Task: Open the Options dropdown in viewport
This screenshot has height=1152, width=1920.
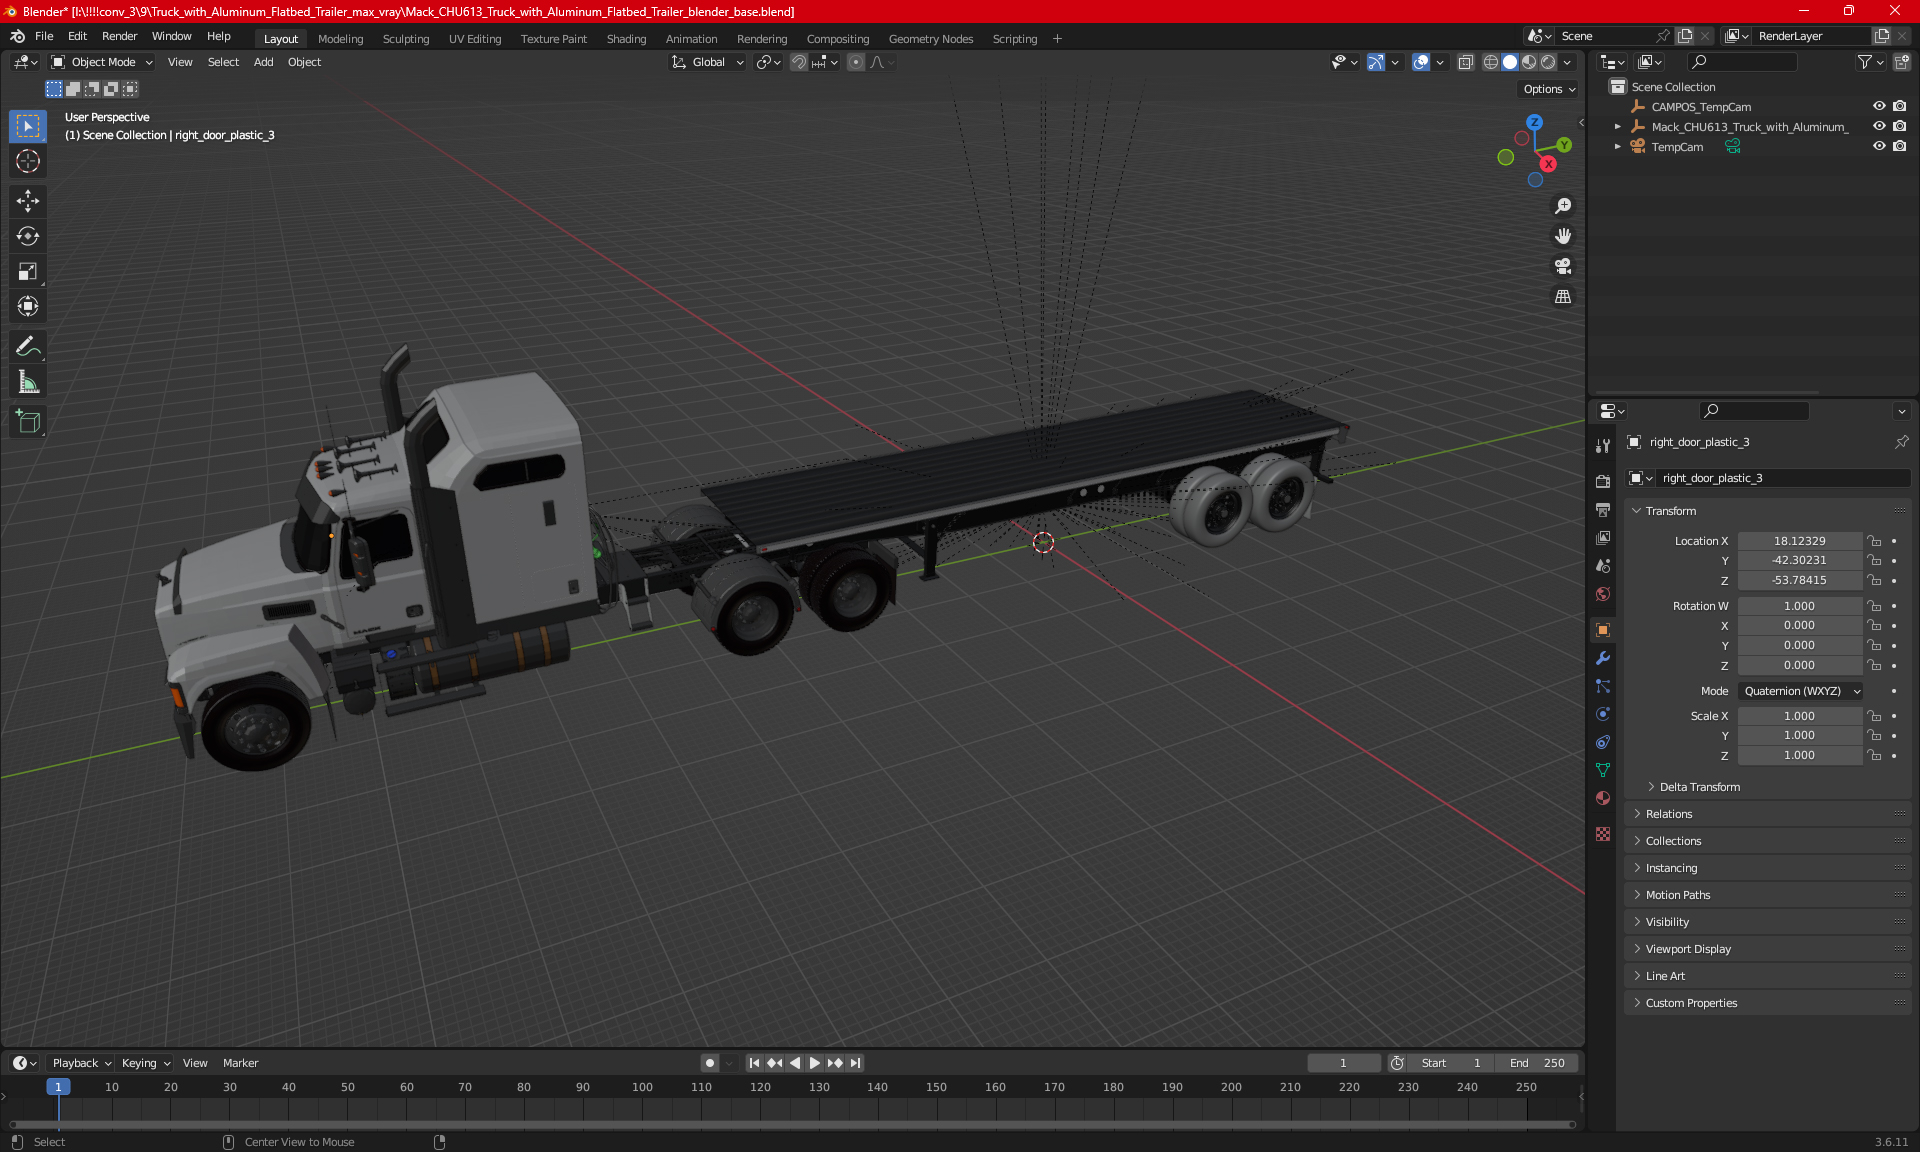Action: 1548,89
